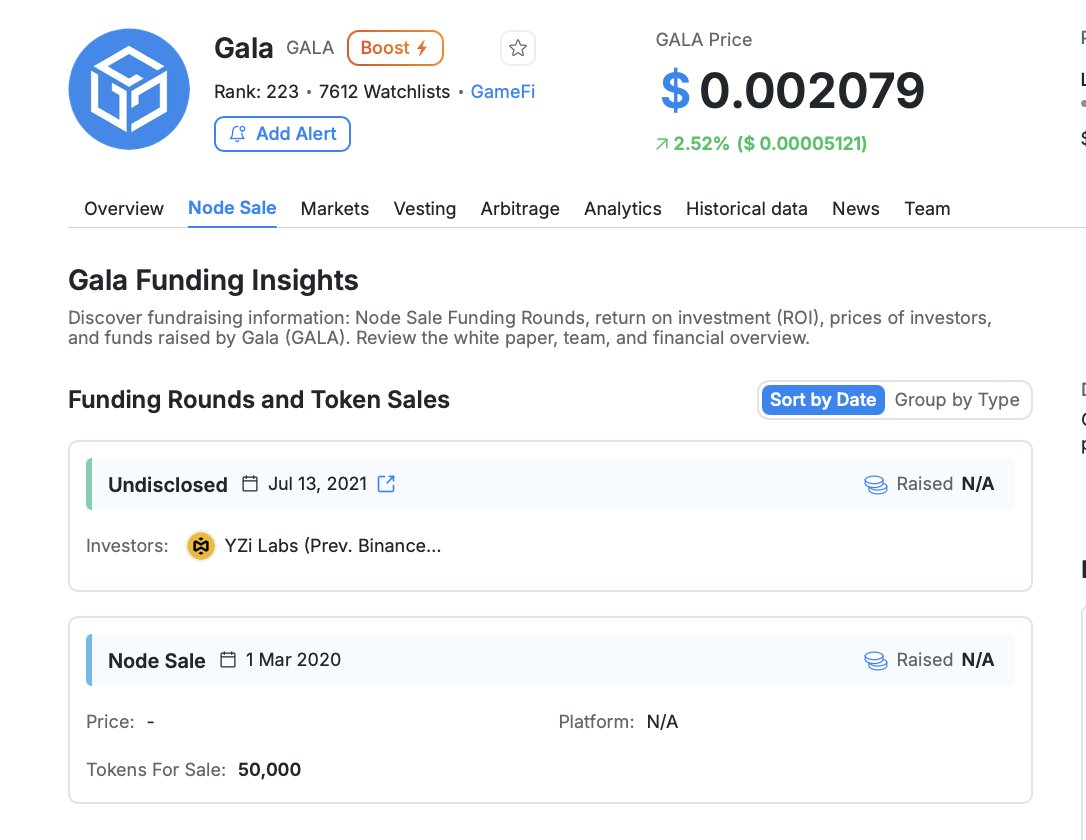1086x840 pixels.
Task: Open the external link icon beside Jul 13, 2021
Action: pyautogui.click(x=386, y=484)
